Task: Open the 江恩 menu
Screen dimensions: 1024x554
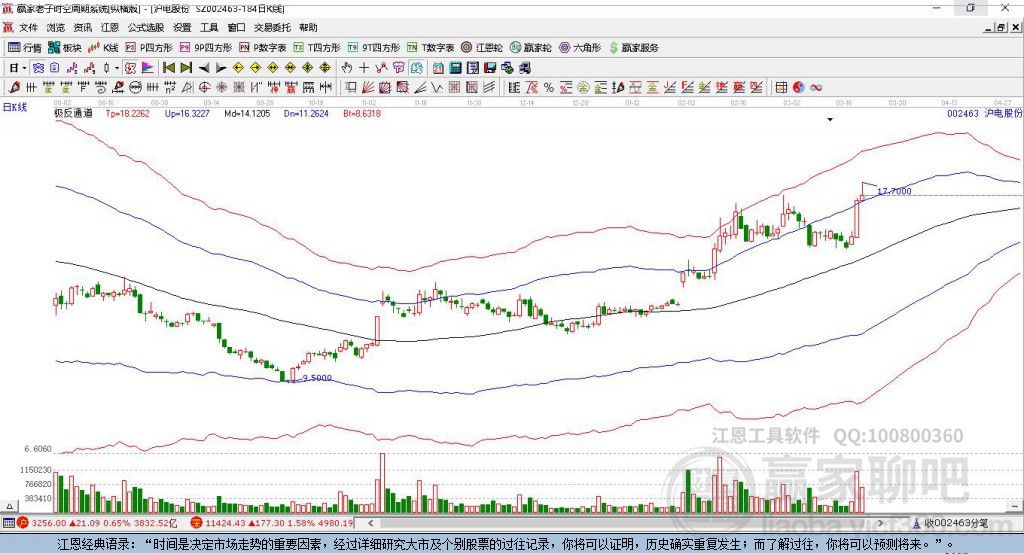Action: click(x=110, y=27)
